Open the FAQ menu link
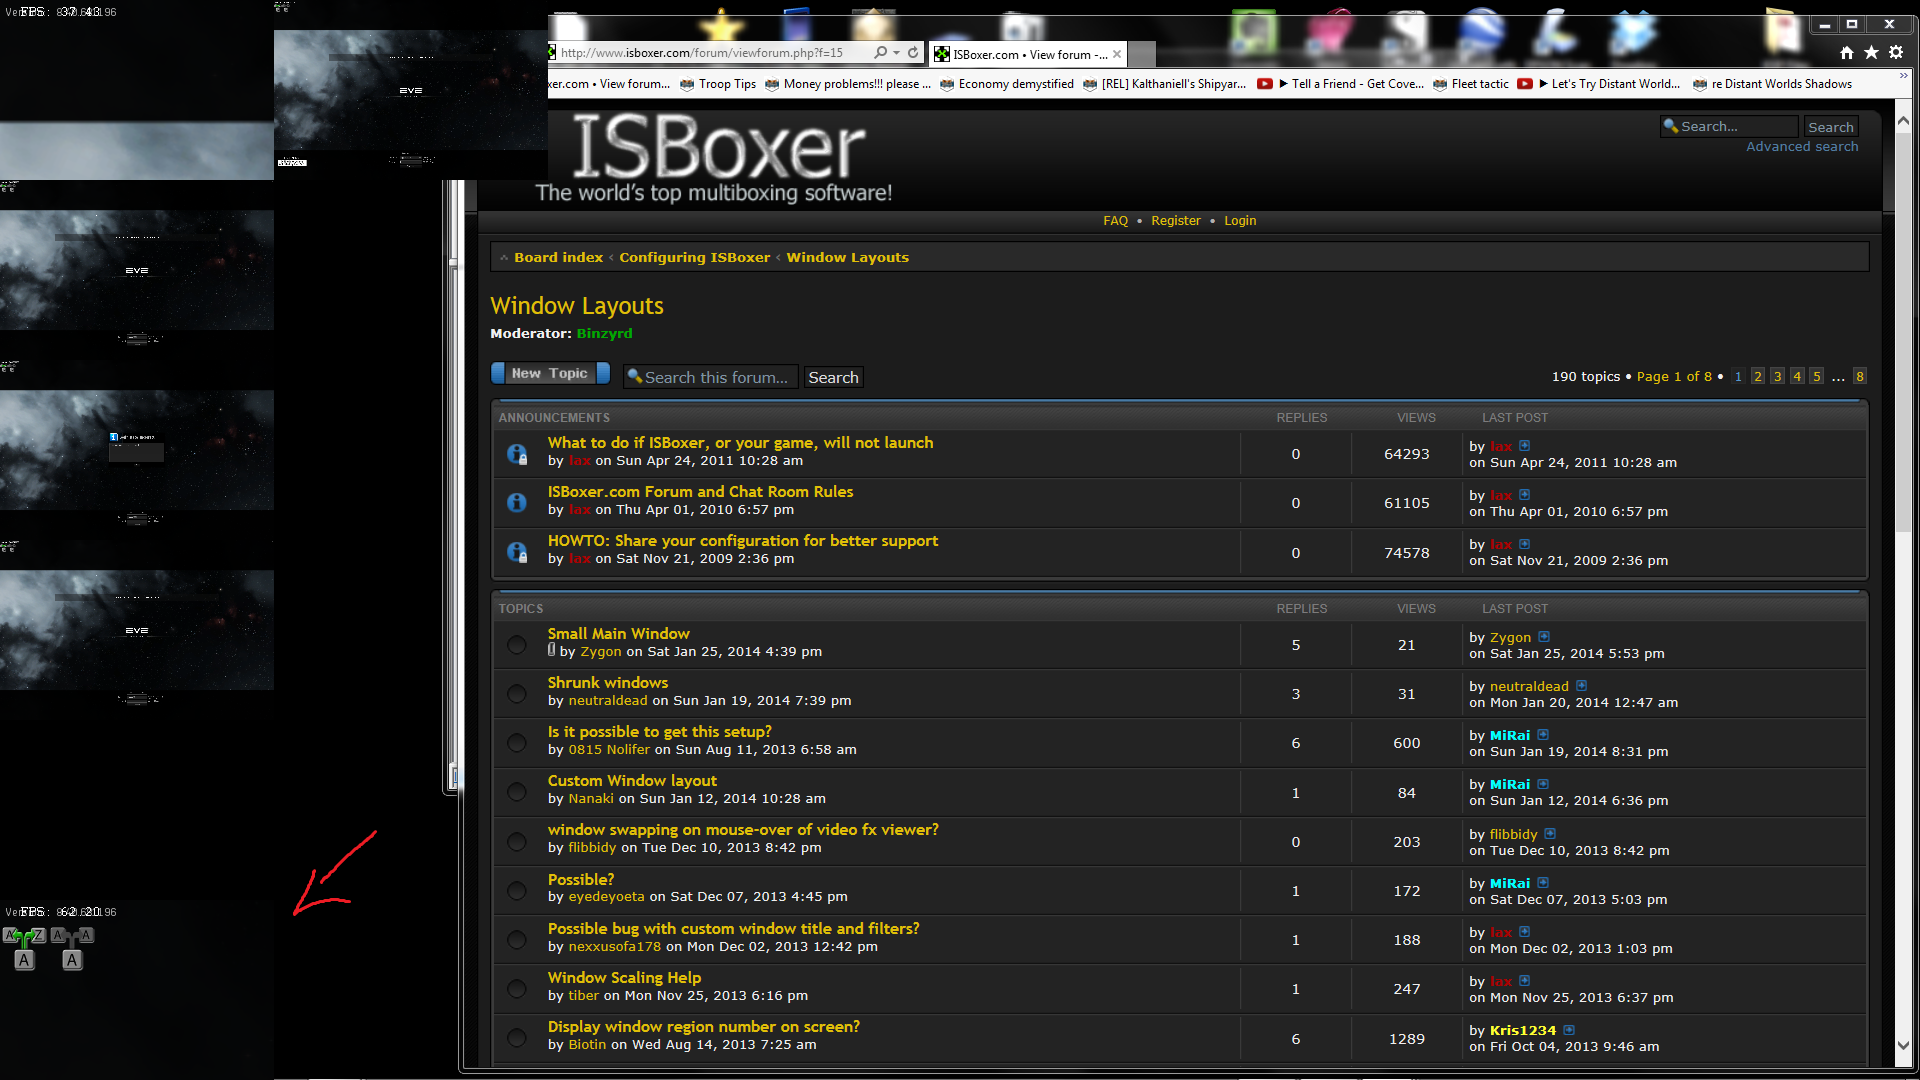This screenshot has height=1080, width=1920. point(1115,221)
